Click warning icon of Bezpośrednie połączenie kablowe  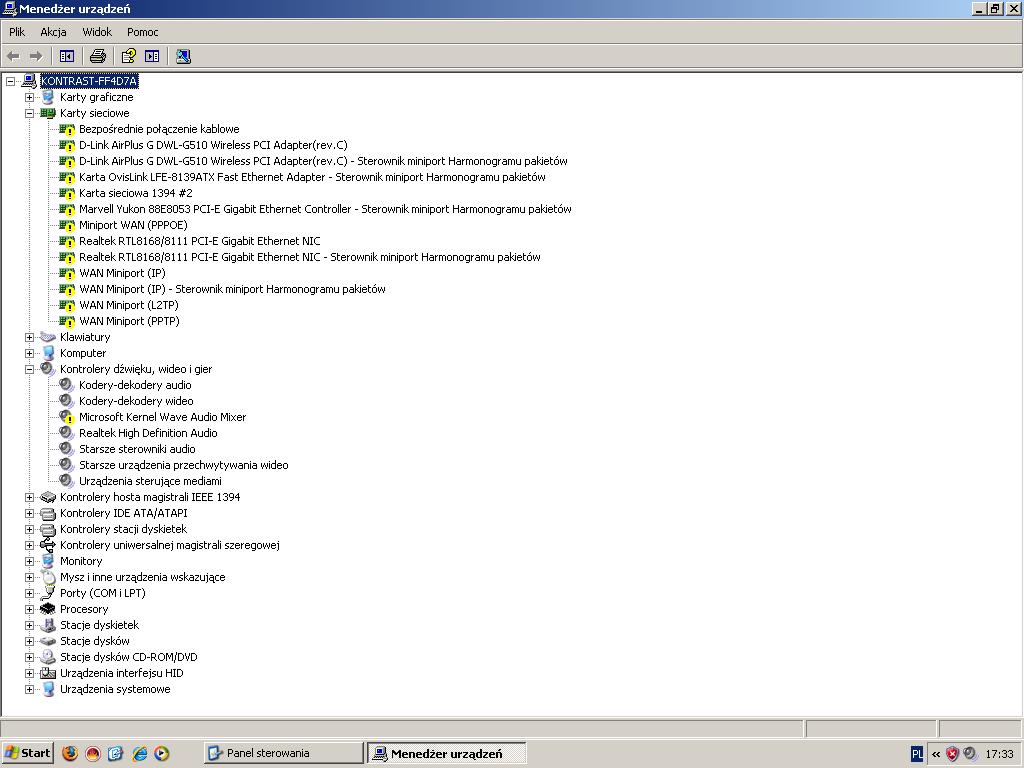tap(67, 129)
